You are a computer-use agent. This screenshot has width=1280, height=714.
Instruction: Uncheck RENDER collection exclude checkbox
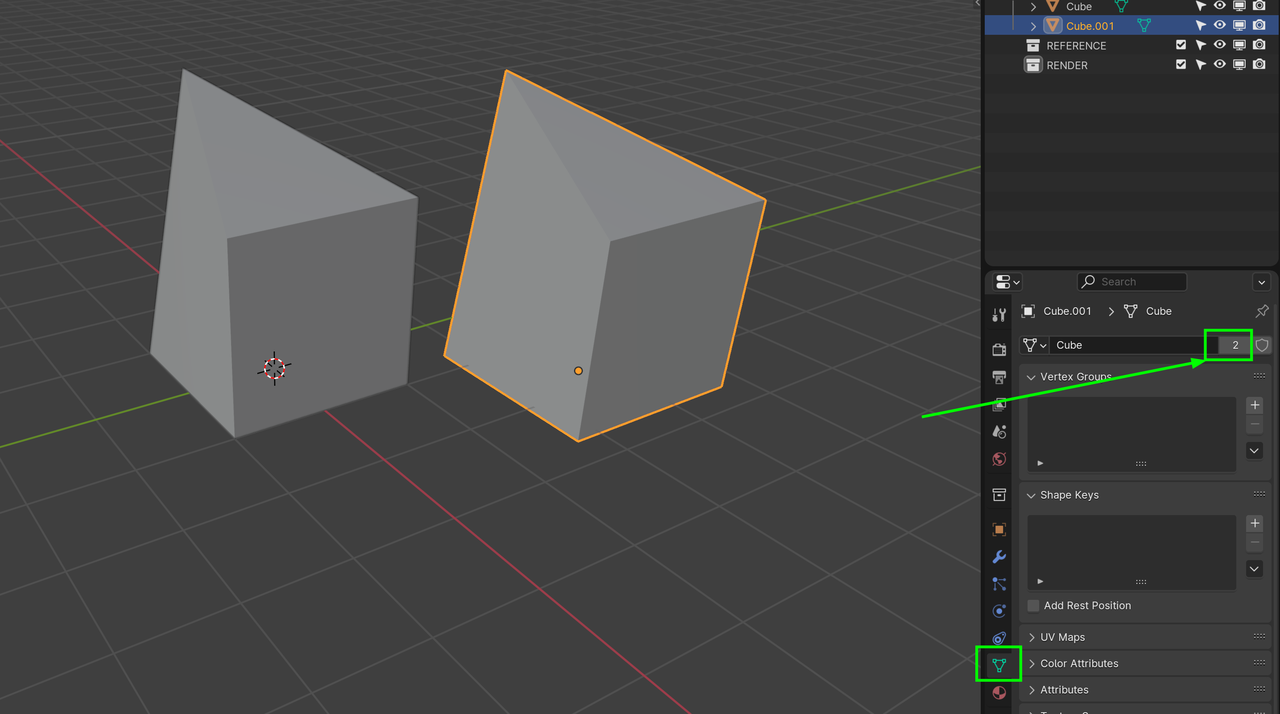(1181, 65)
